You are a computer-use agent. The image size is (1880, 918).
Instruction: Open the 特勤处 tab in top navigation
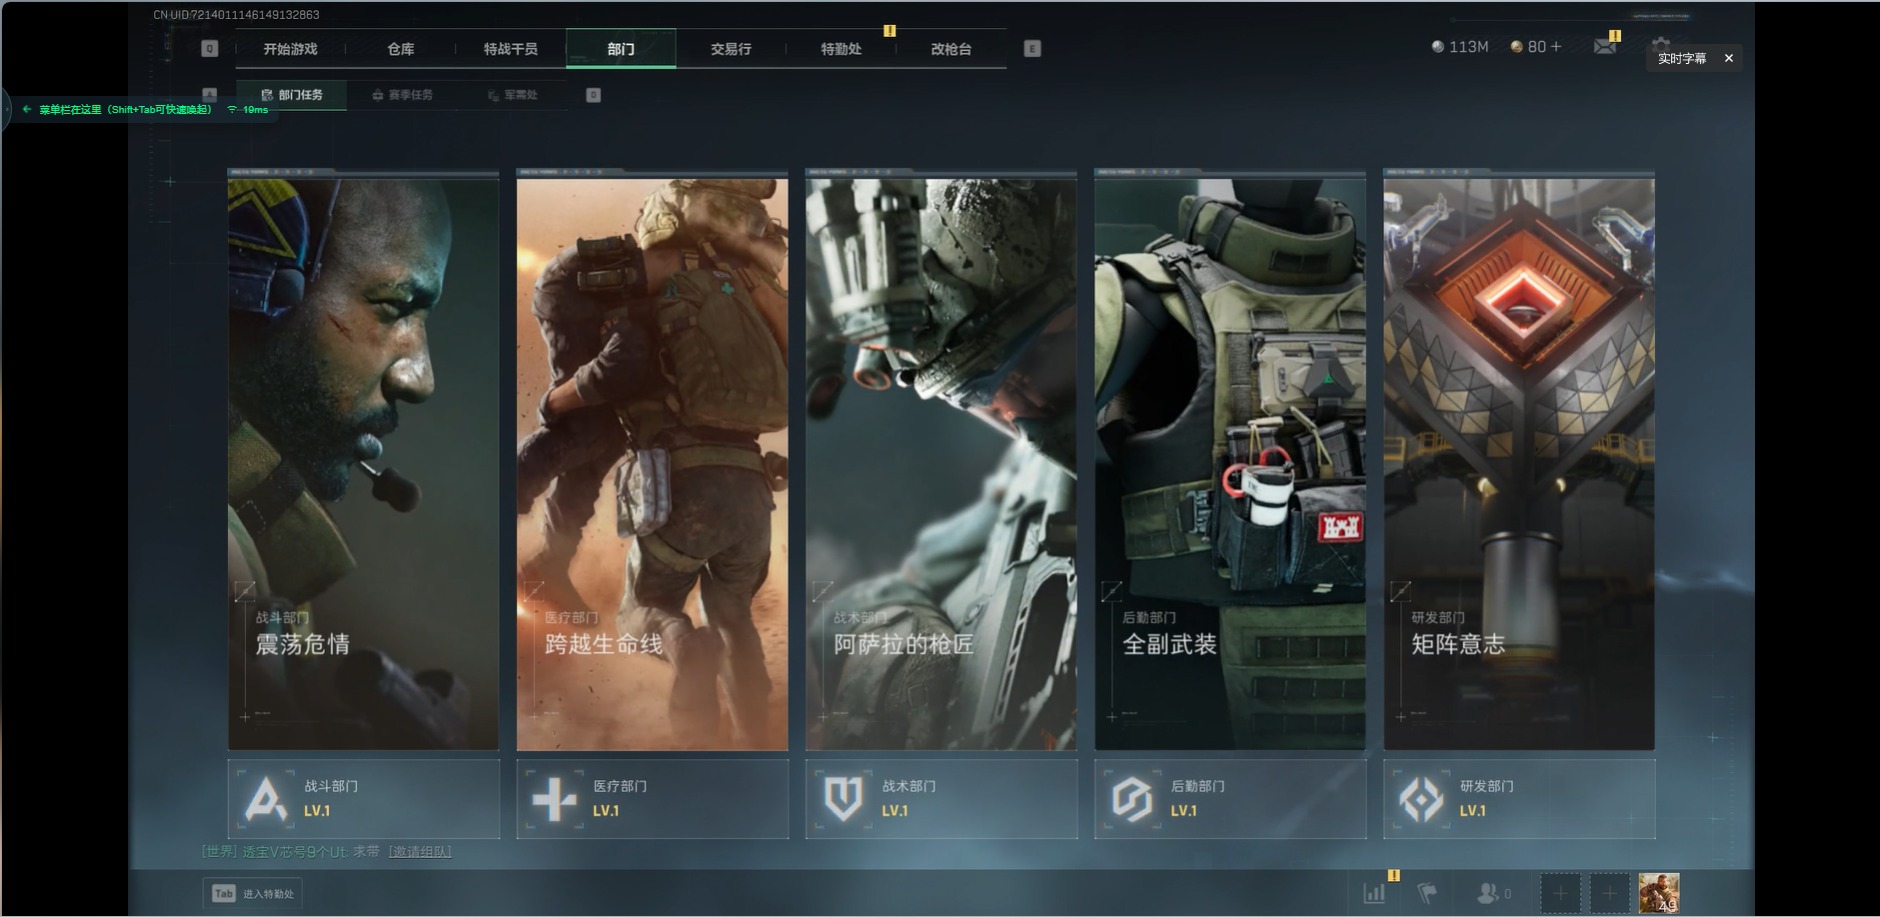(841, 49)
